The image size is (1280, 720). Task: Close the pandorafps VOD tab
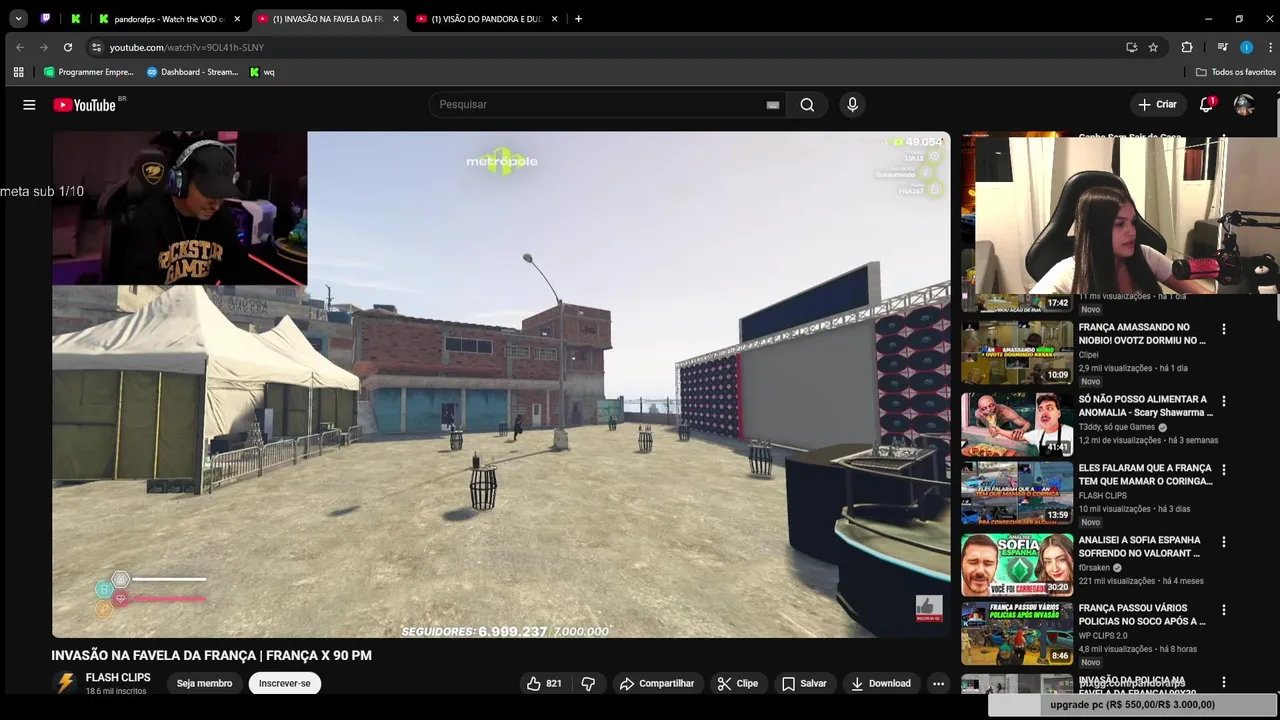pos(237,19)
